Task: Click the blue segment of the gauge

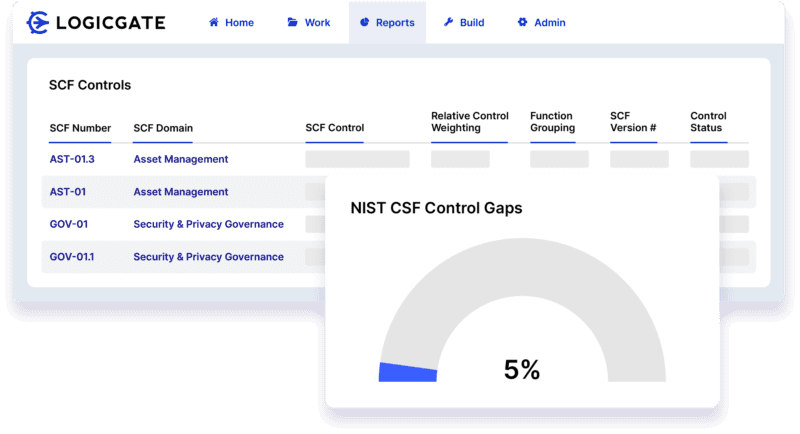Action: (x=407, y=372)
